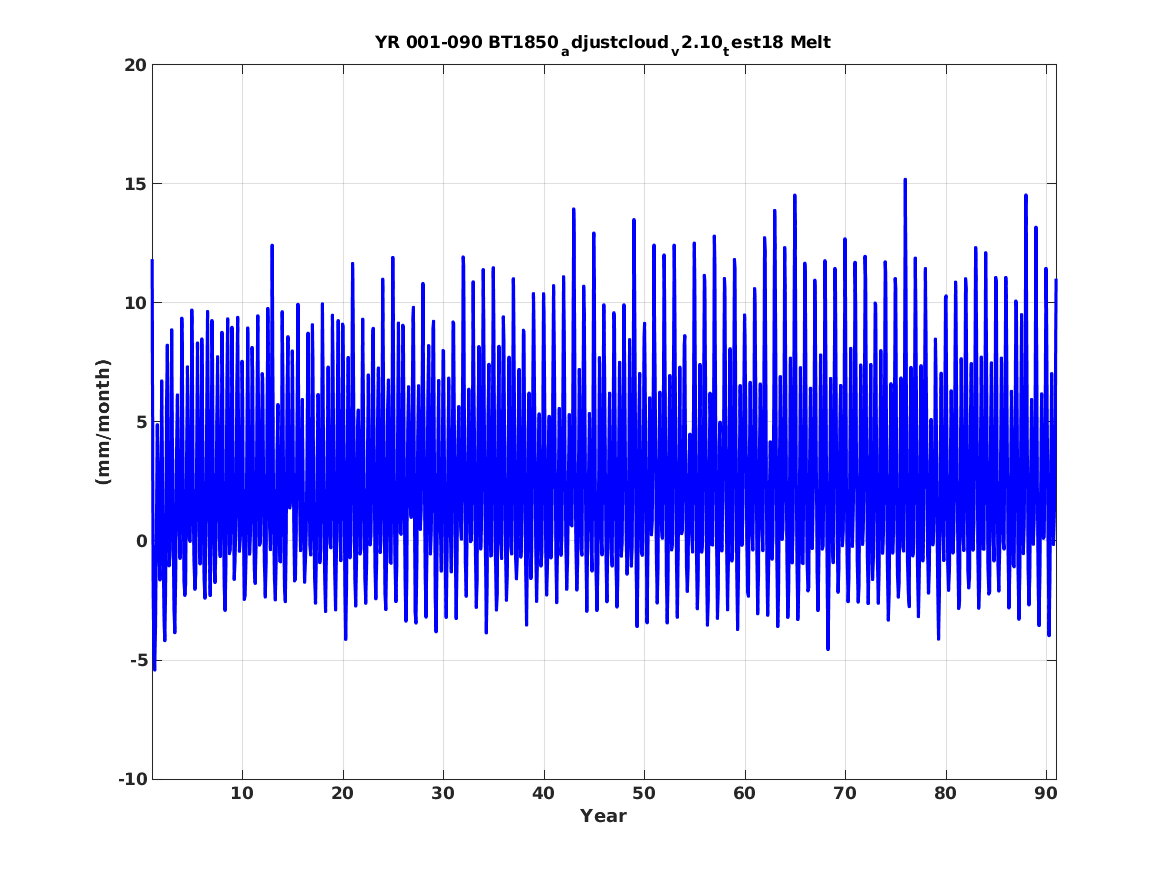Click the highest melt peak near year 76
Screen dimensions: 1167x875
click(x=905, y=180)
